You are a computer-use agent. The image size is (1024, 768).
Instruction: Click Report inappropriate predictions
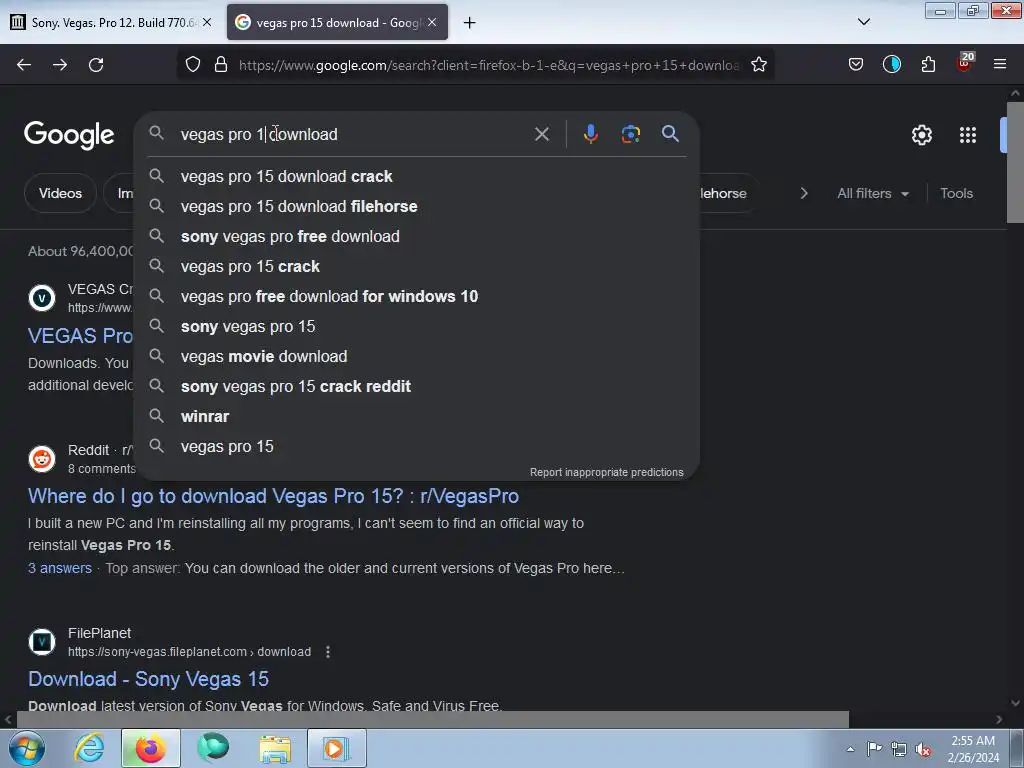point(607,472)
